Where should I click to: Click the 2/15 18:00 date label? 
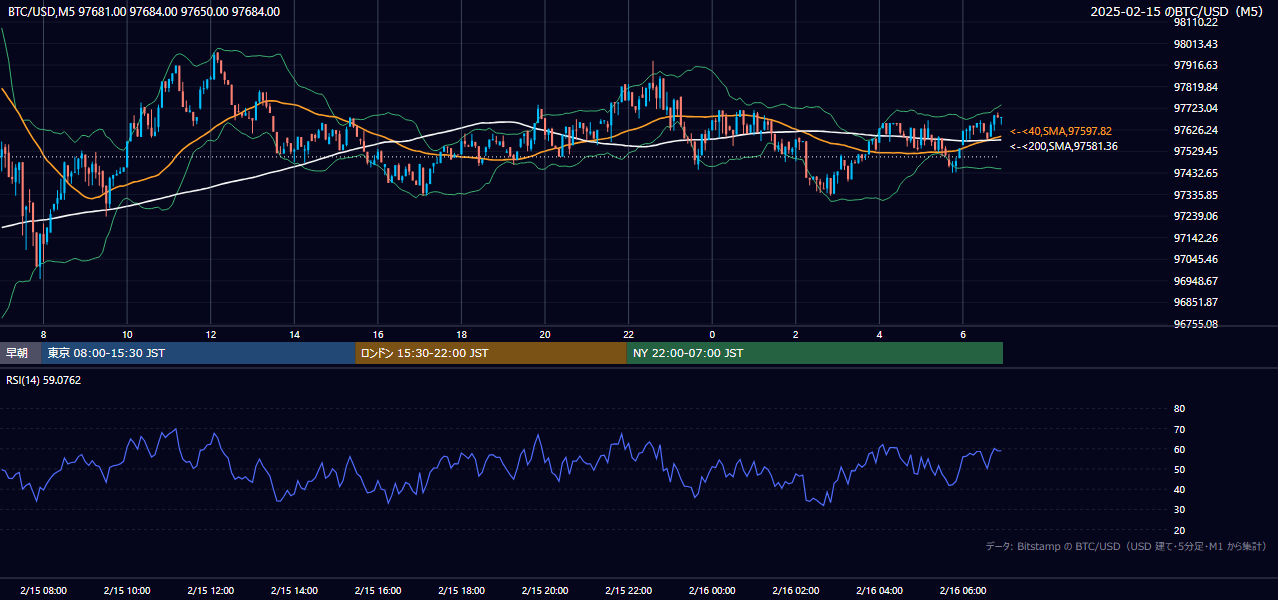pos(461,591)
